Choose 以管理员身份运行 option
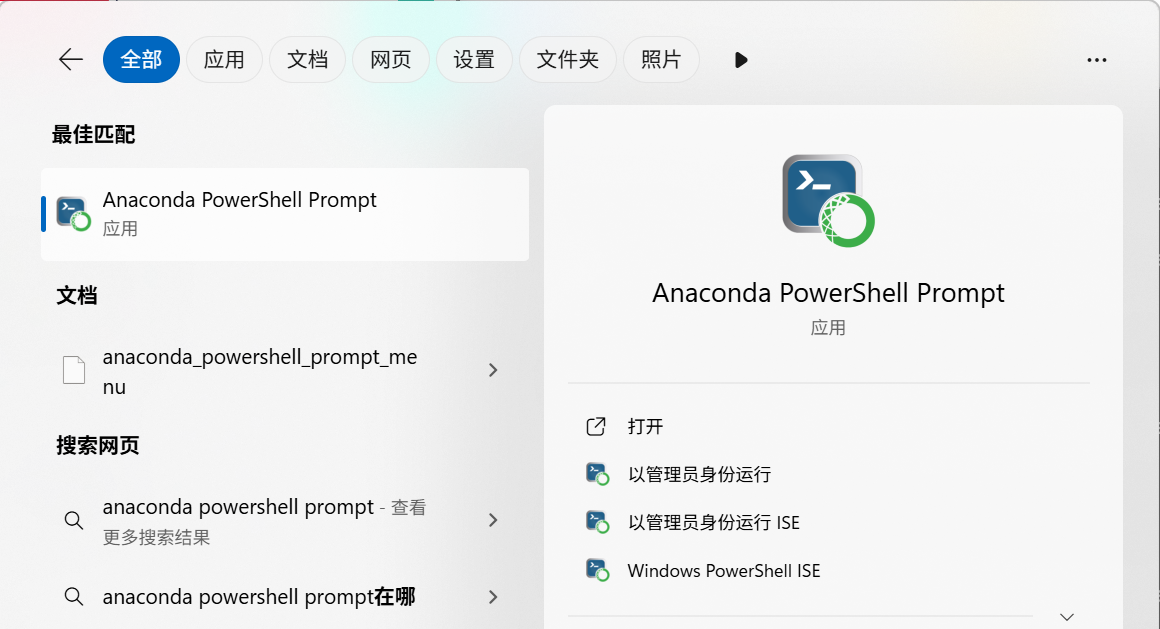Viewport: 1160px width, 629px height. click(x=699, y=474)
